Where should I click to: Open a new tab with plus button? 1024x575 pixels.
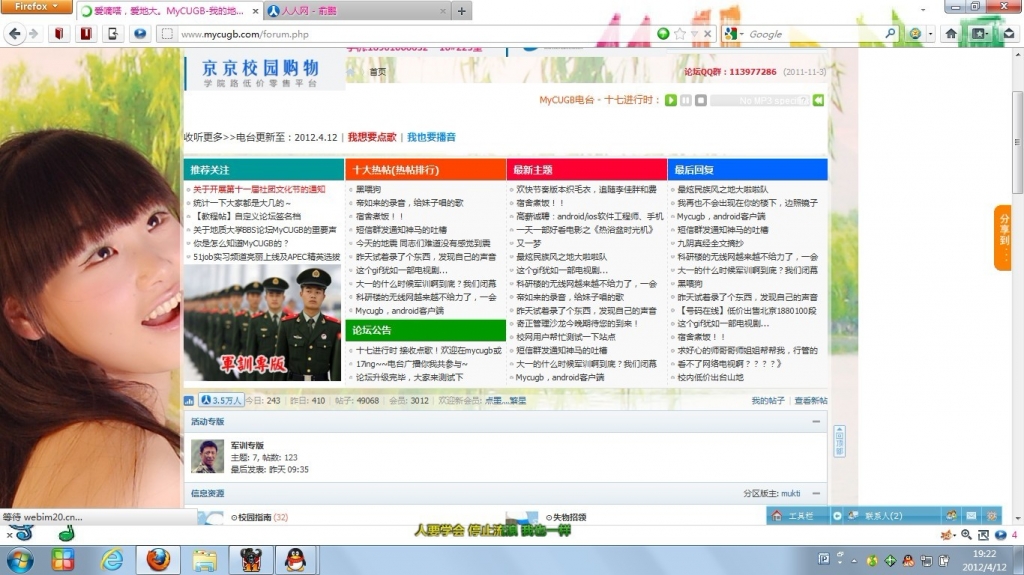pyautogui.click(x=461, y=11)
